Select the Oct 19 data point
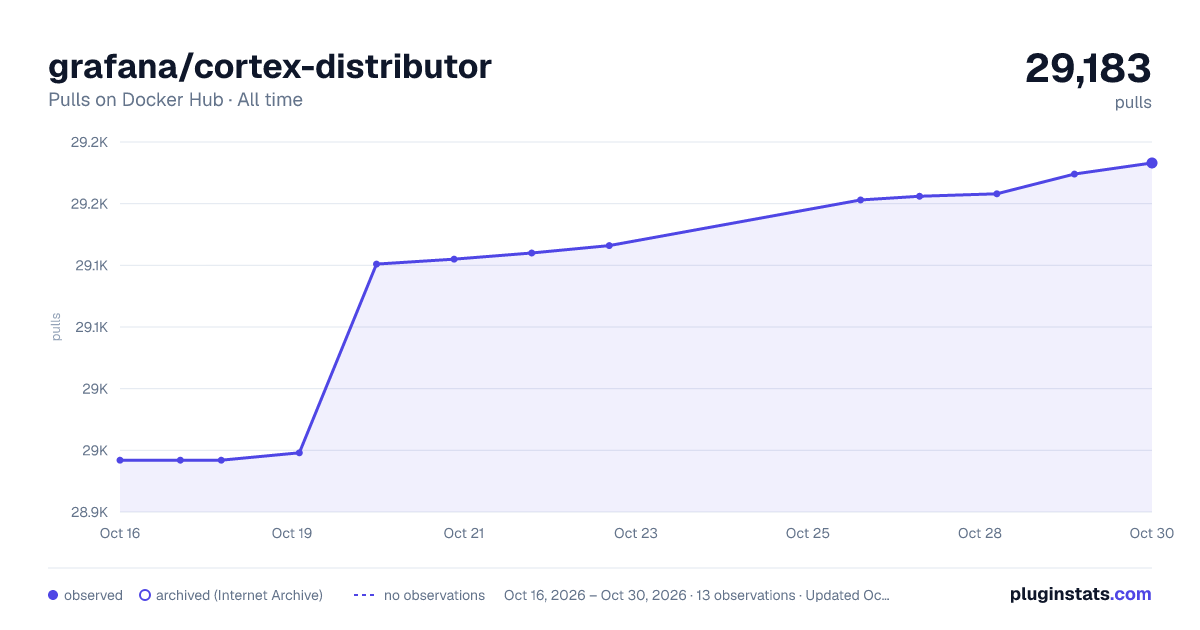This screenshot has width=1200, height=630. click(x=300, y=453)
